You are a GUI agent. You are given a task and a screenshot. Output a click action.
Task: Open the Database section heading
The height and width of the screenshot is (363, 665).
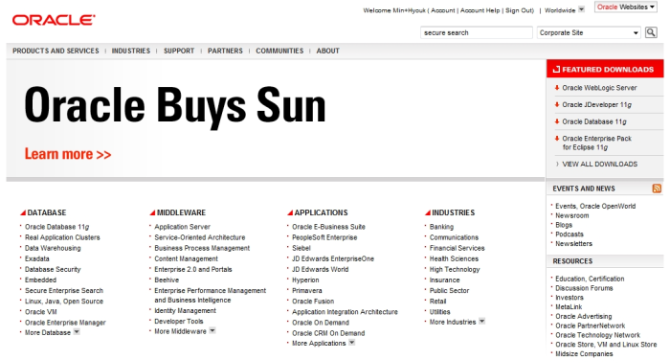pos(47,212)
